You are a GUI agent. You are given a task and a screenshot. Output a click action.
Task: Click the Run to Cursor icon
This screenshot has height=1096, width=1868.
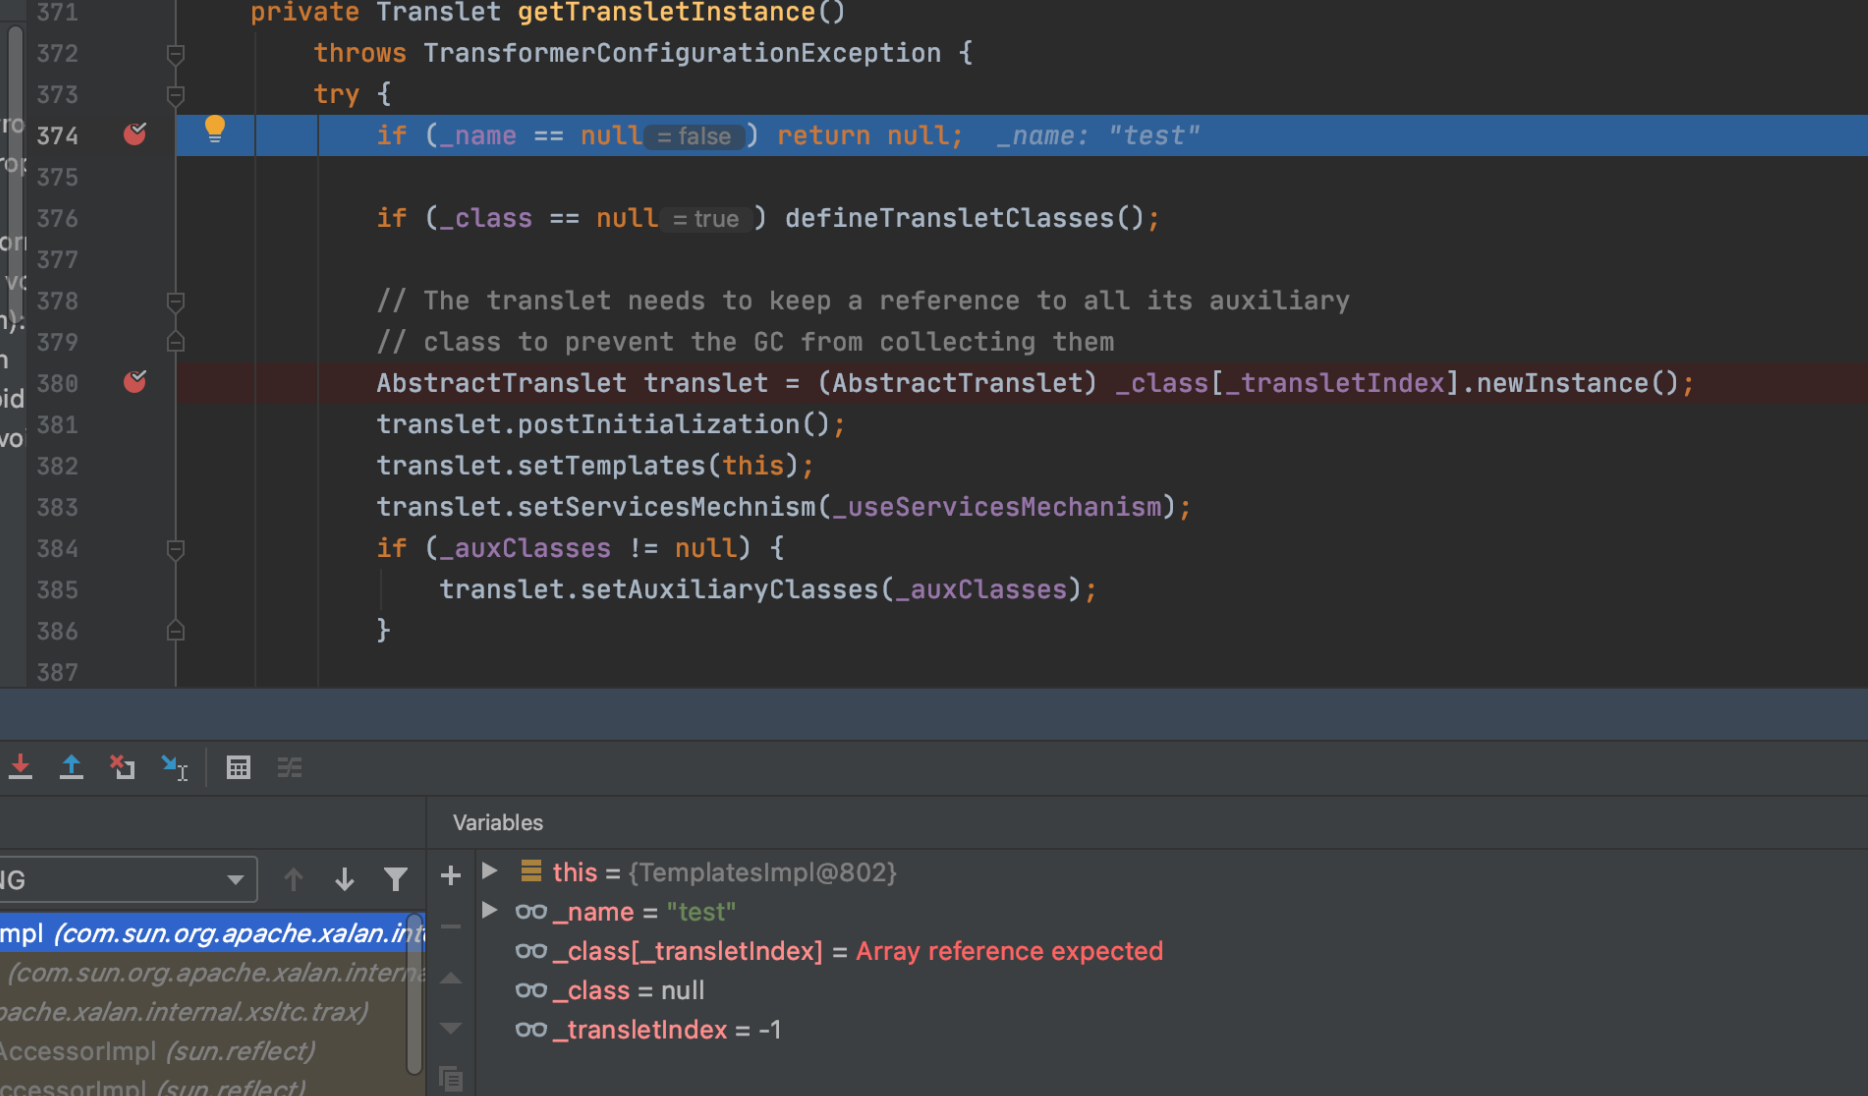pyautogui.click(x=174, y=767)
